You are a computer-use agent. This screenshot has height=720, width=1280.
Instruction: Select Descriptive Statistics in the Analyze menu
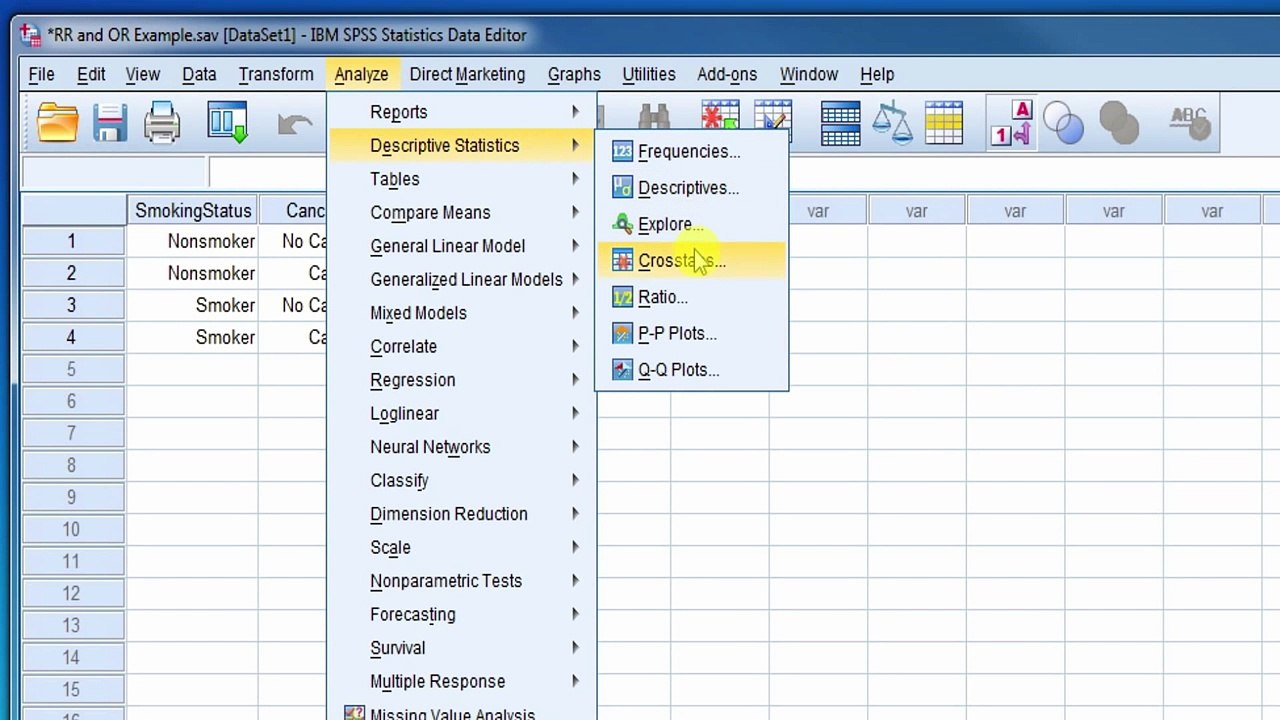tap(461, 145)
